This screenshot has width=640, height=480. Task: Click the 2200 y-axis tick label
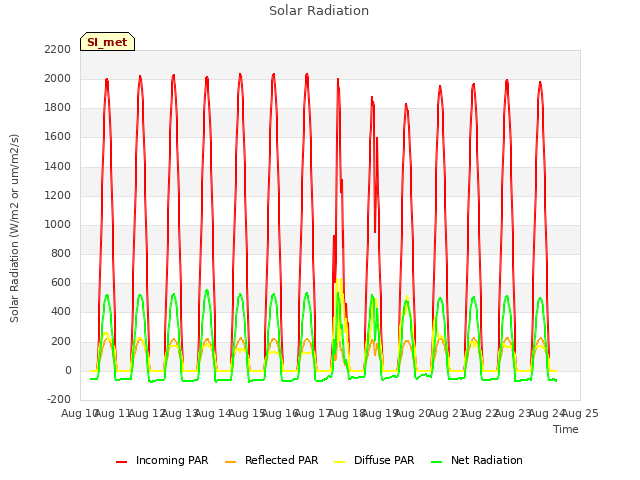(x=58, y=49)
